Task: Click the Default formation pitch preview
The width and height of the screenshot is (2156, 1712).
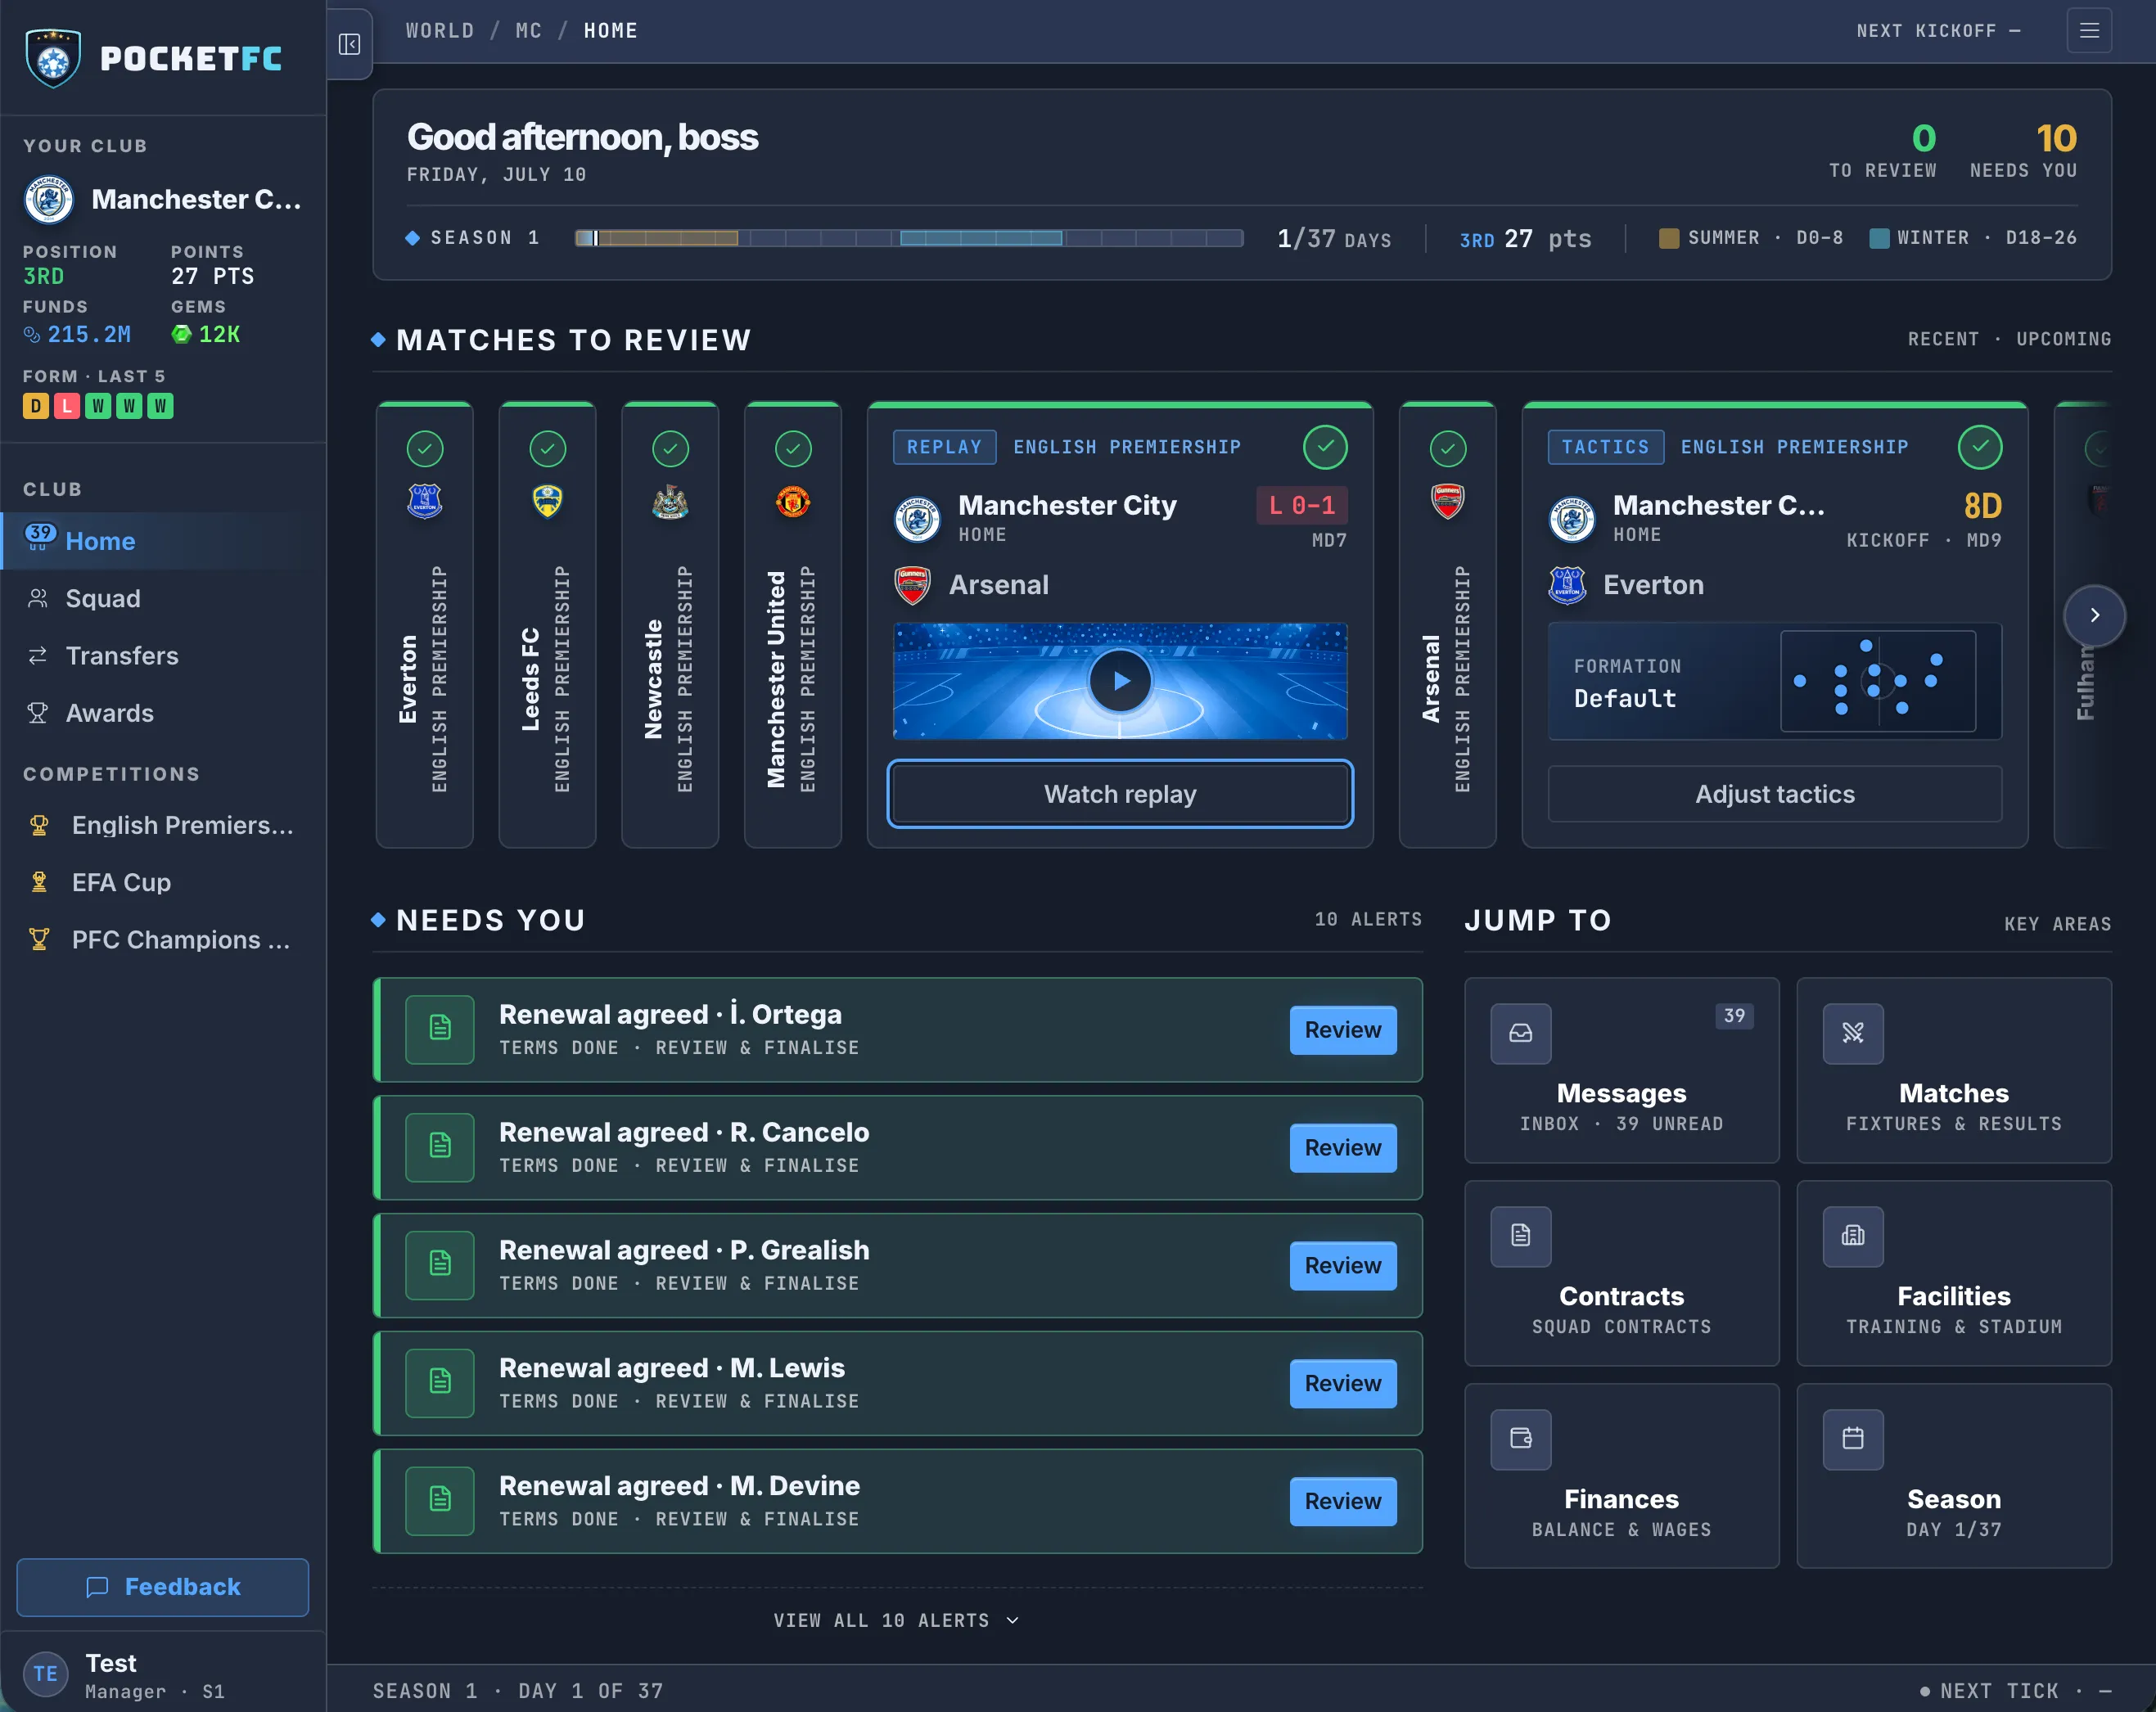Action: coord(1878,681)
